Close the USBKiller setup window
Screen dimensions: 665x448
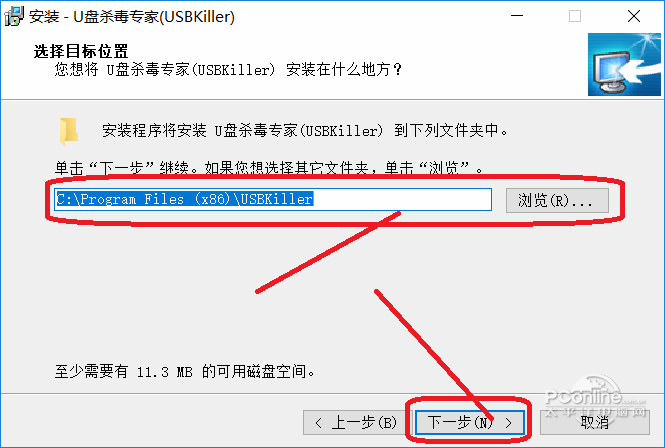click(x=634, y=16)
